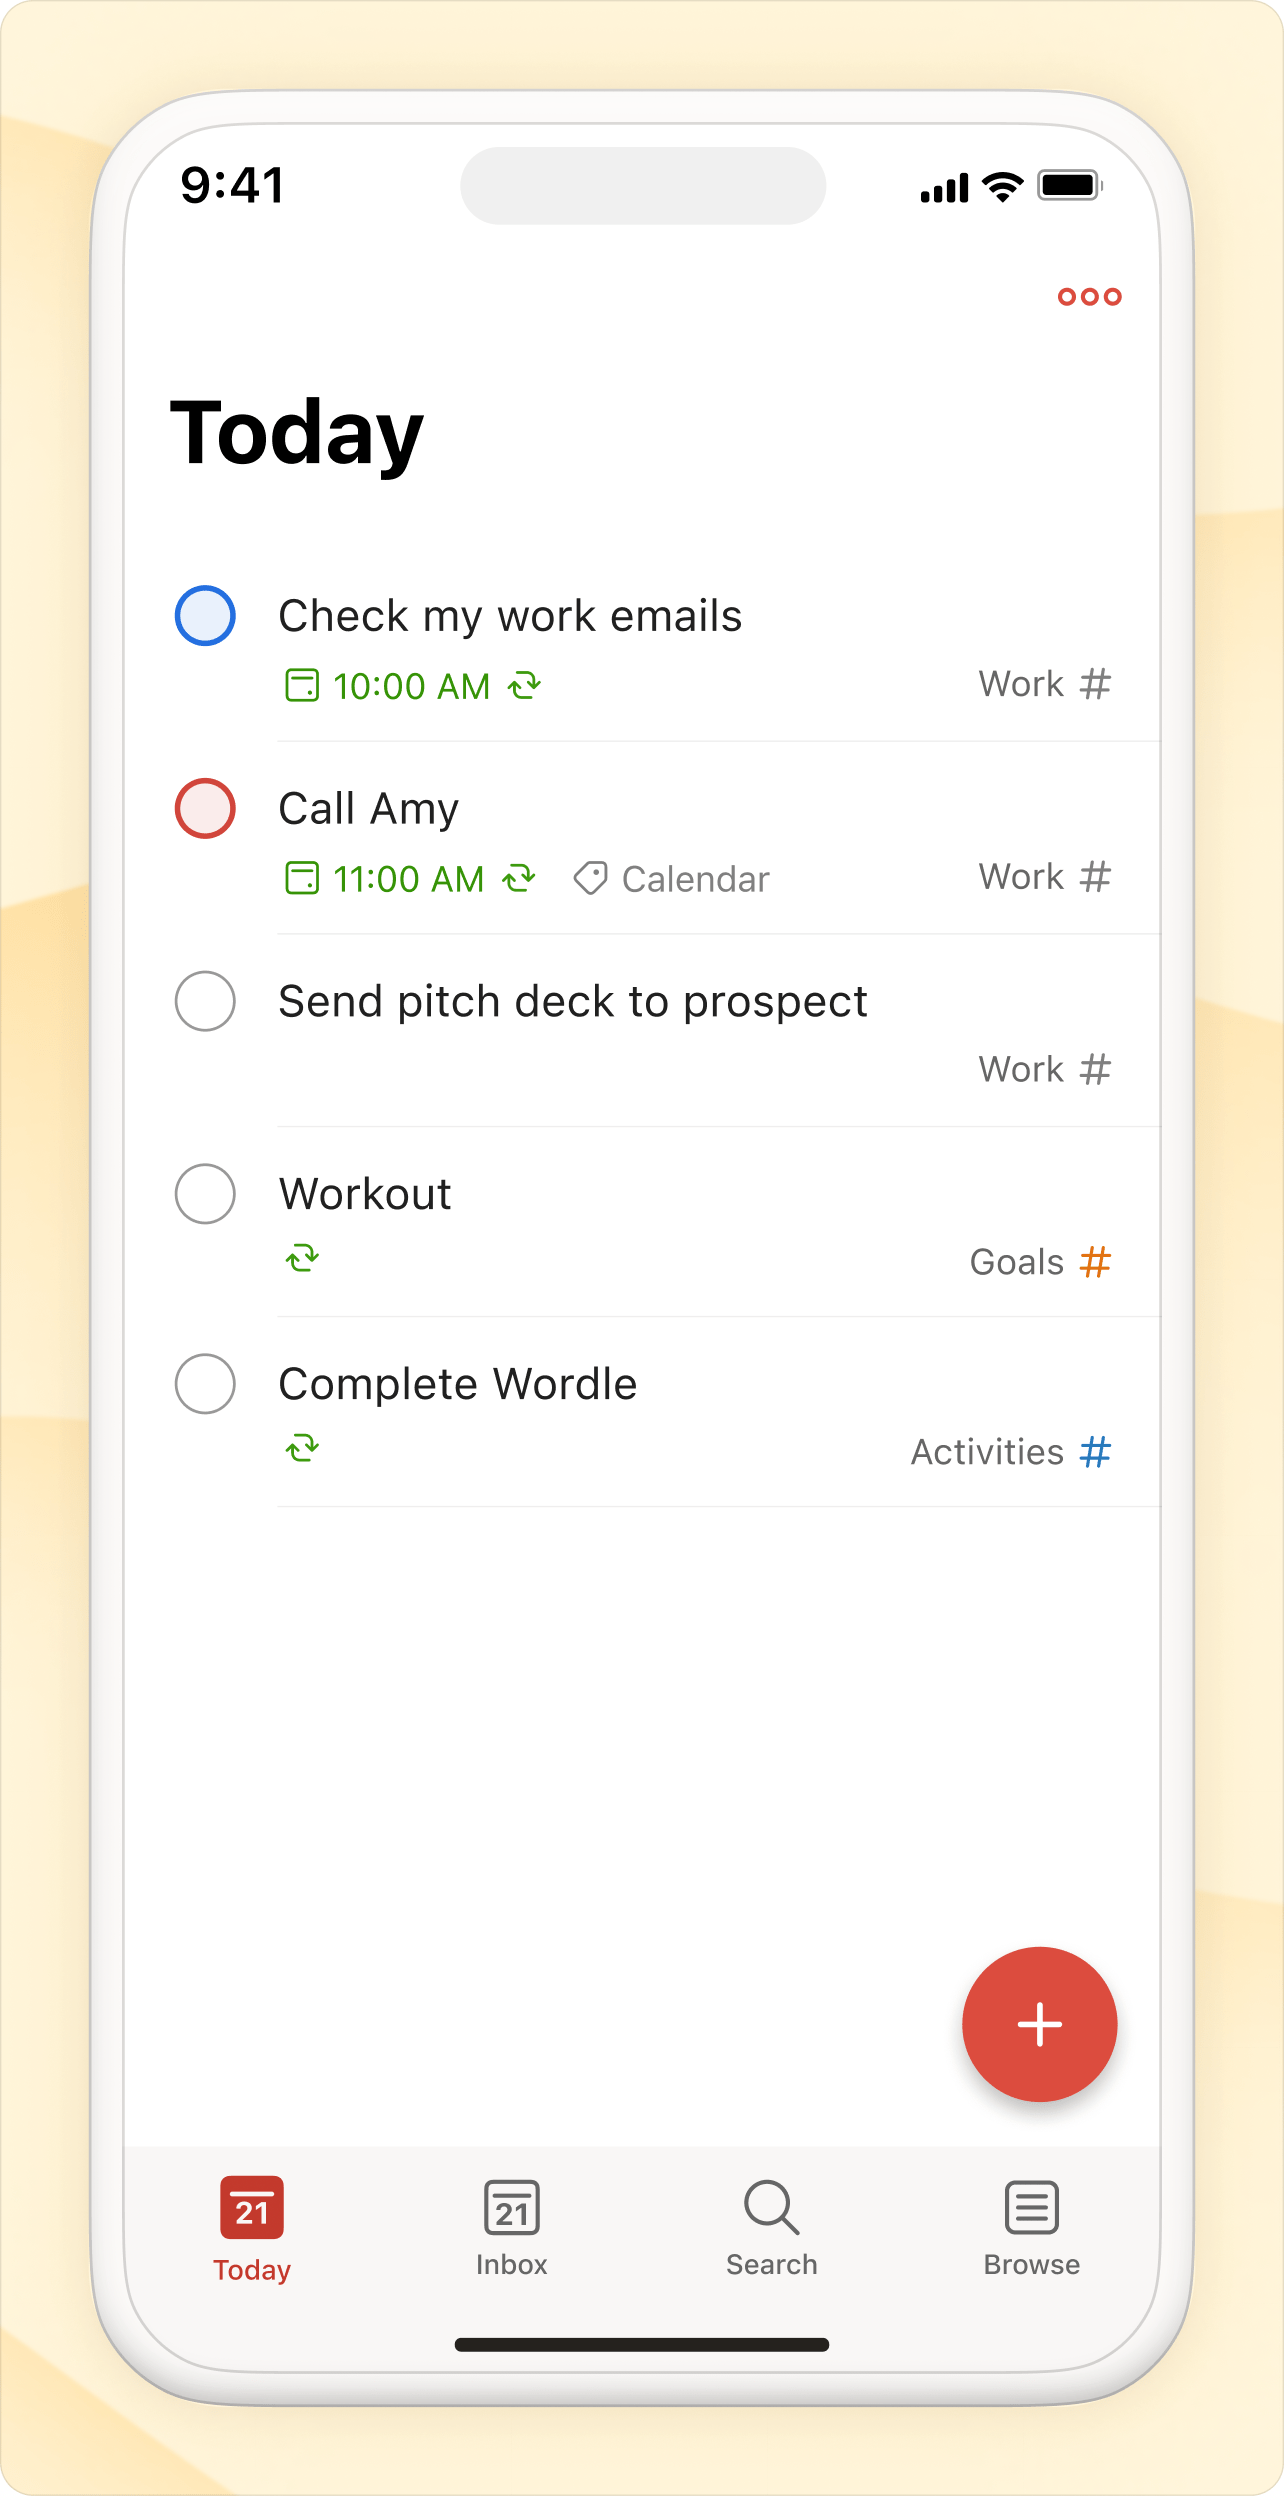1284x2496 pixels.
Task: Open the Complete Wordle task title
Action: click(458, 1385)
